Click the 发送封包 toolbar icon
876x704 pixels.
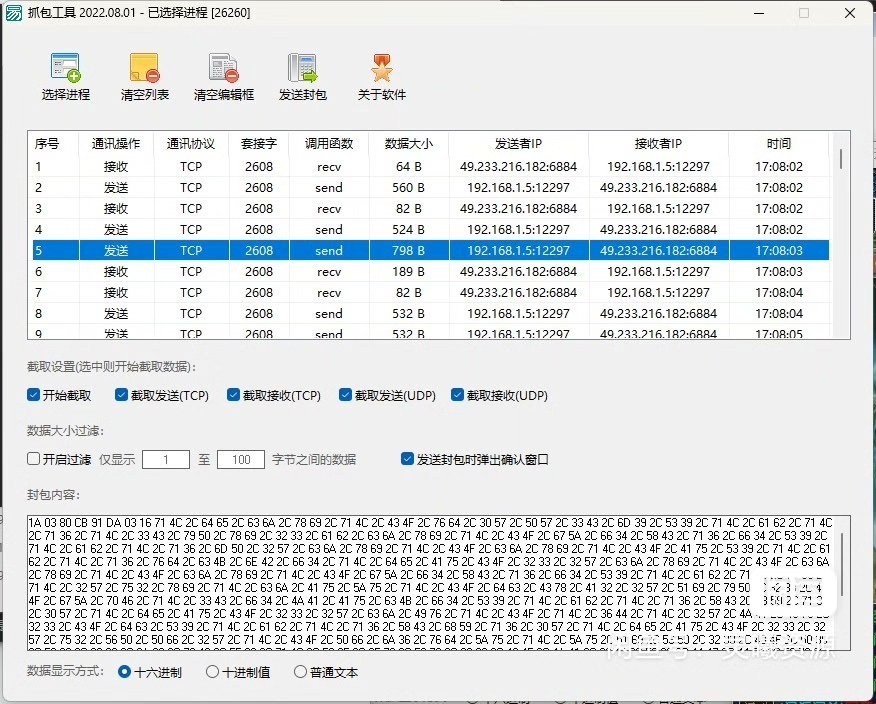pyautogui.click(x=302, y=68)
